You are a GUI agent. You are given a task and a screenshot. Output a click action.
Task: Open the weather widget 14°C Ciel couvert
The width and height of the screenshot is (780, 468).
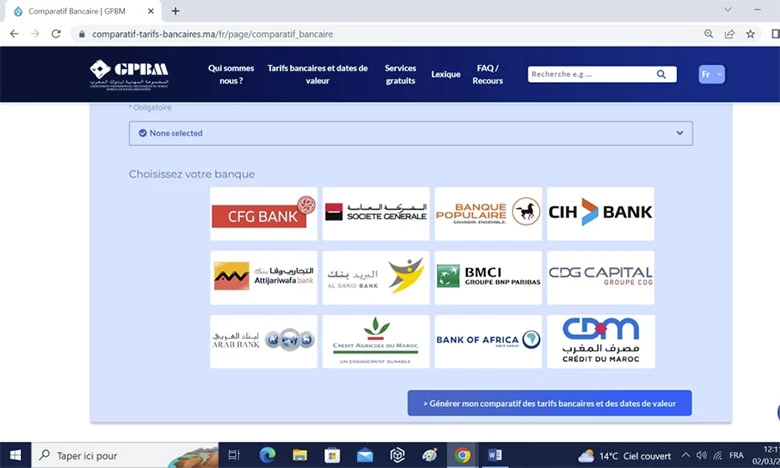(625, 456)
